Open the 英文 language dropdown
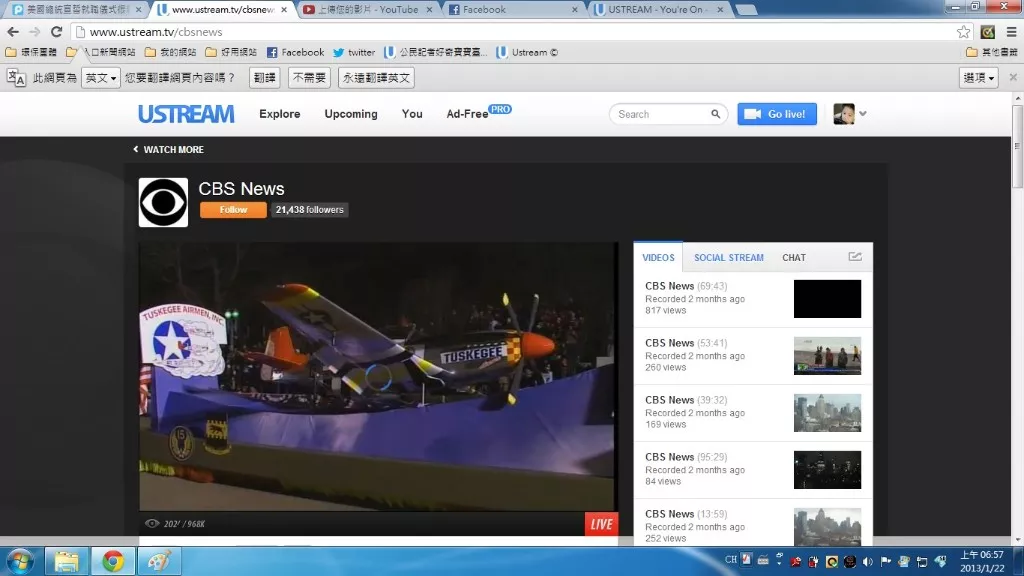 (x=101, y=78)
